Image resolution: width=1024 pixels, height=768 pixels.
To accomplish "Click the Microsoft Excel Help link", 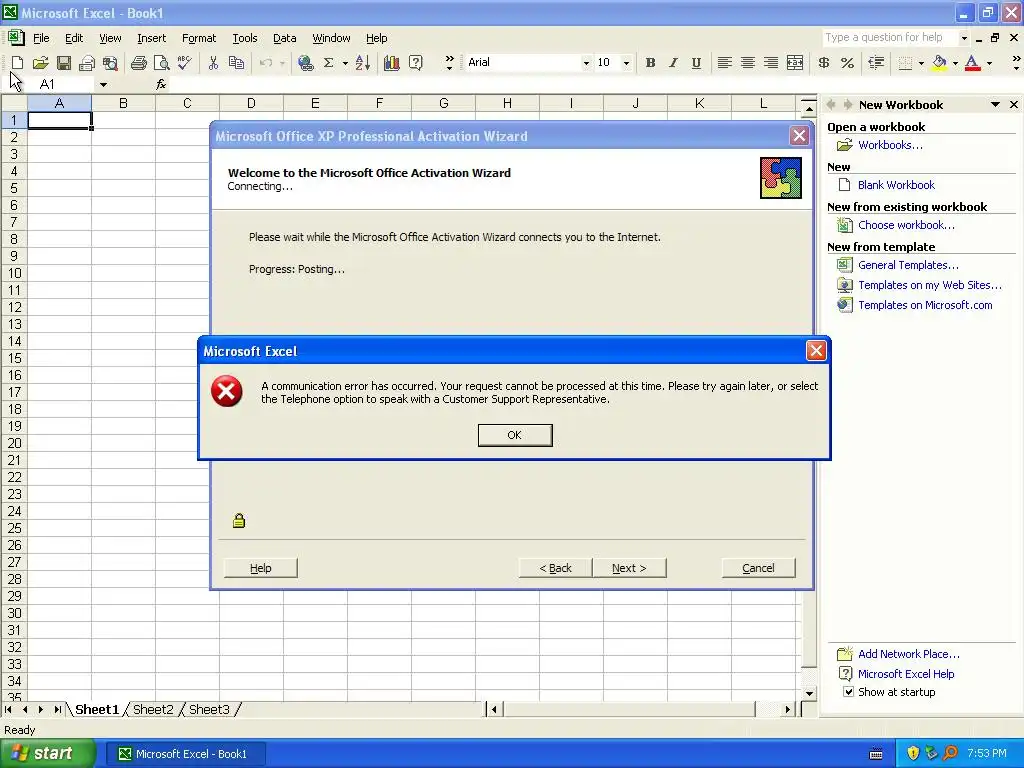I will click(x=906, y=673).
